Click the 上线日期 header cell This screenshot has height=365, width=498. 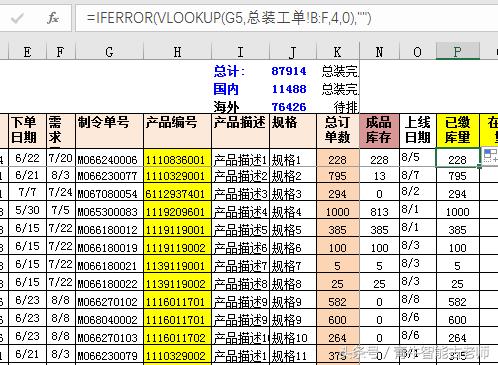418,131
